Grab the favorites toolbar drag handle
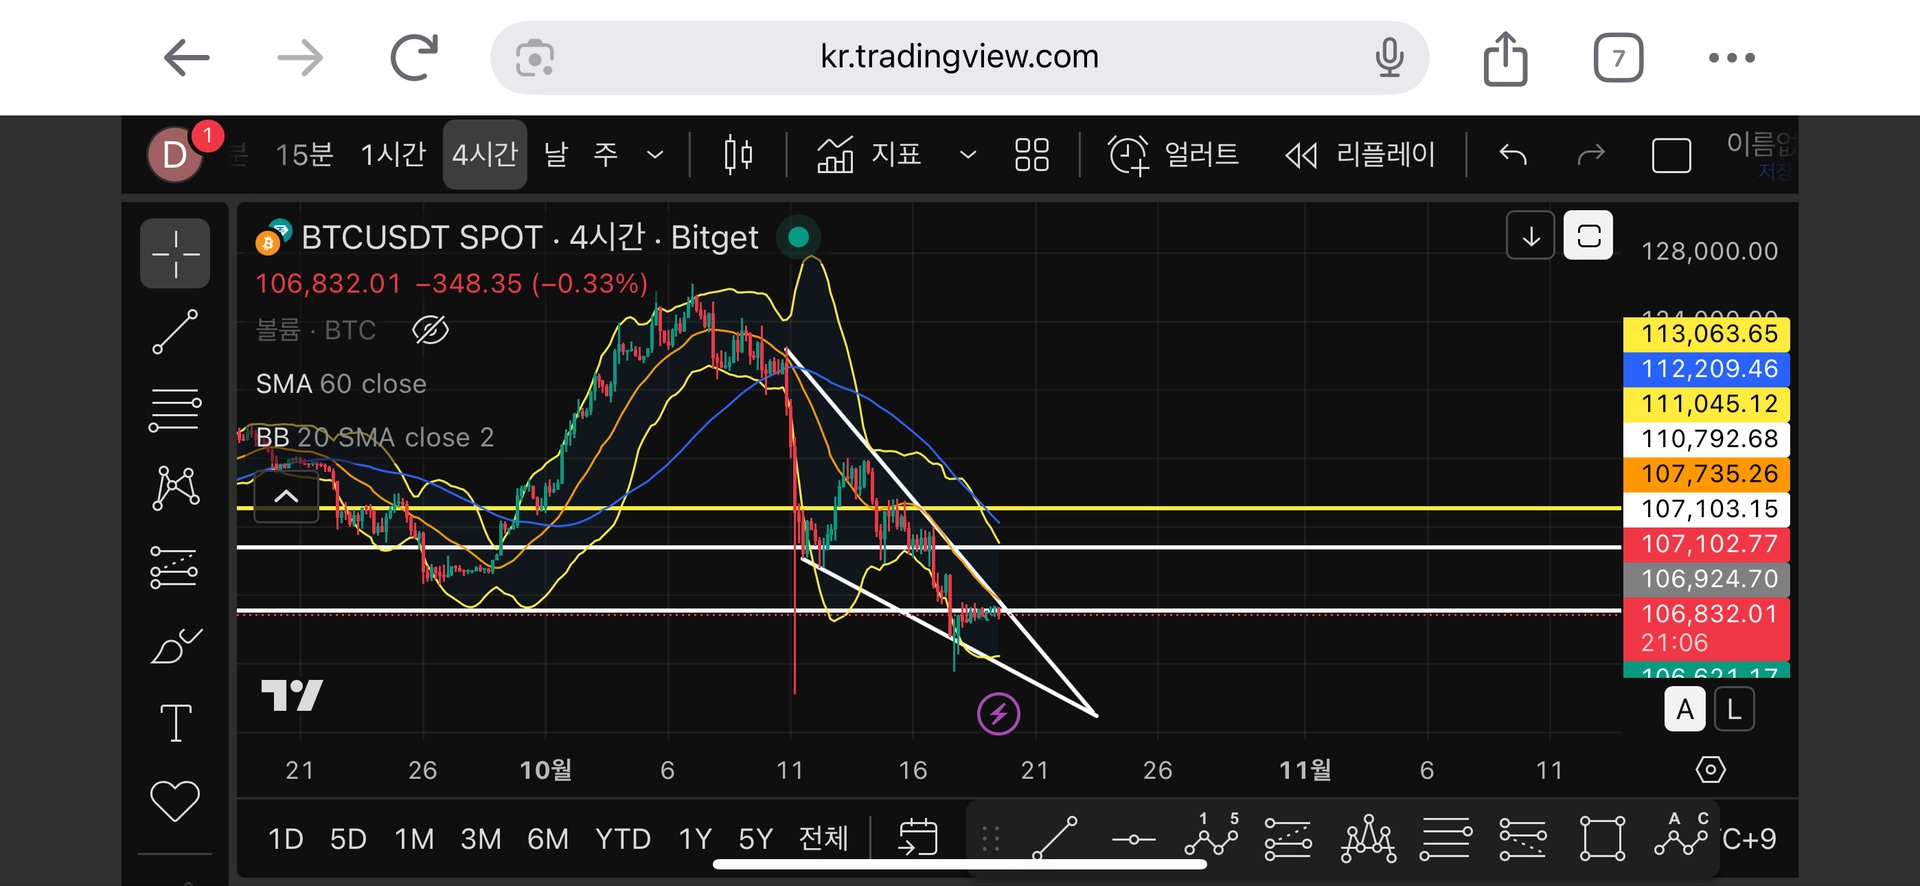The image size is (1920, 886). (991, 839)
